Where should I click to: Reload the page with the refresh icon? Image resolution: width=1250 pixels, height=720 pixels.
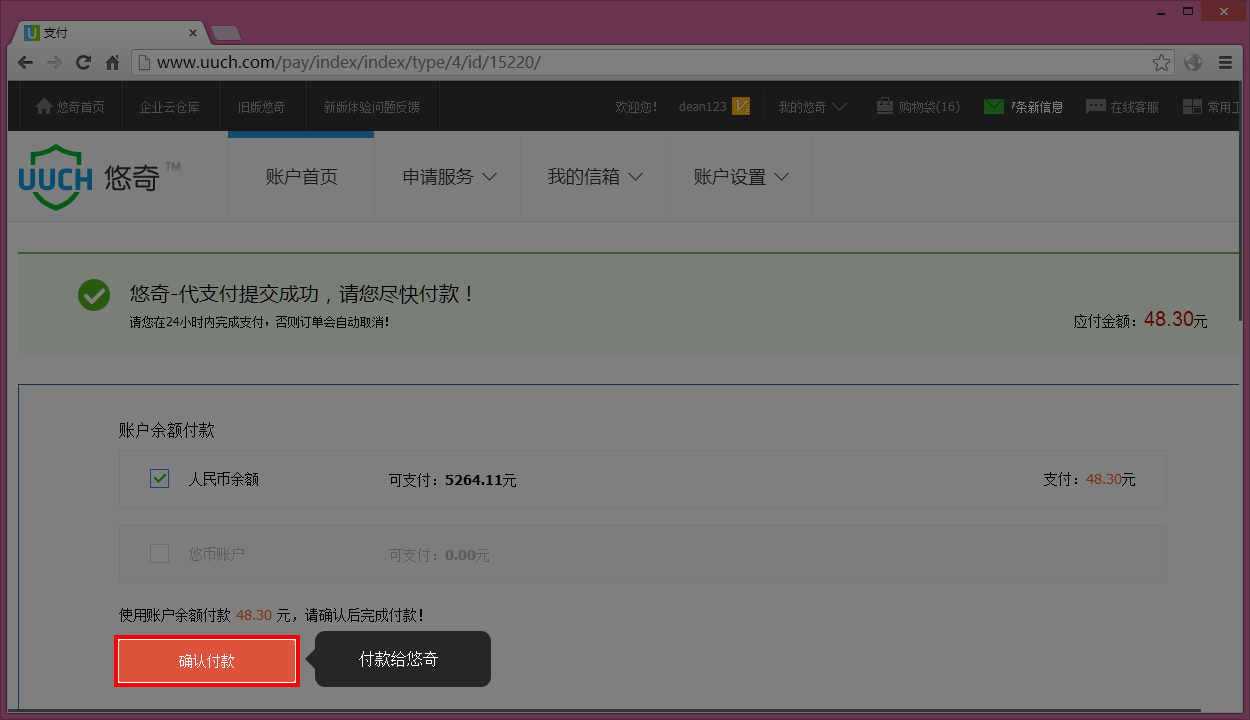83,62
